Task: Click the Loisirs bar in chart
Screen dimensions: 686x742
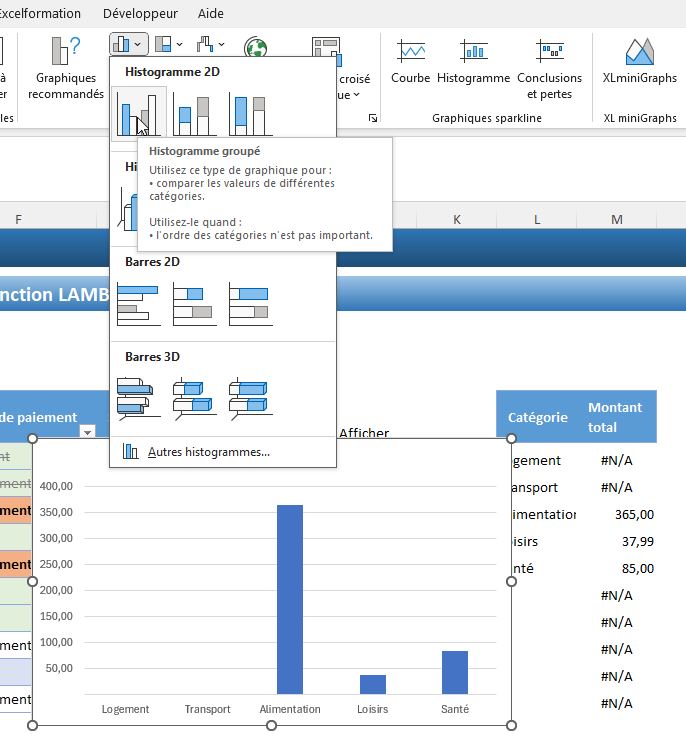Action: [373, 684]
